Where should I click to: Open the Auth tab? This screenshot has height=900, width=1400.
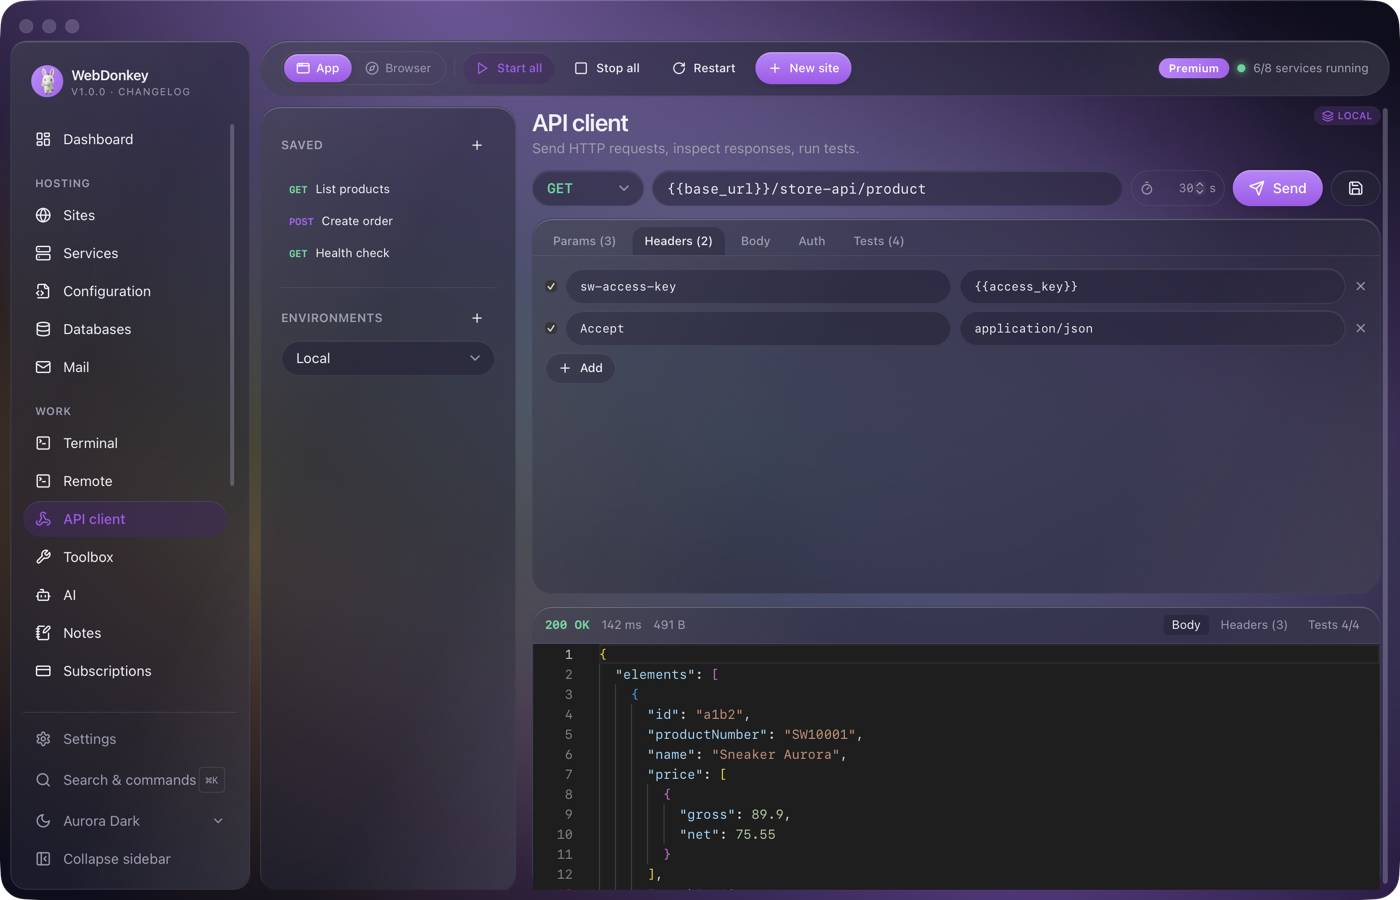click(812, 241)
